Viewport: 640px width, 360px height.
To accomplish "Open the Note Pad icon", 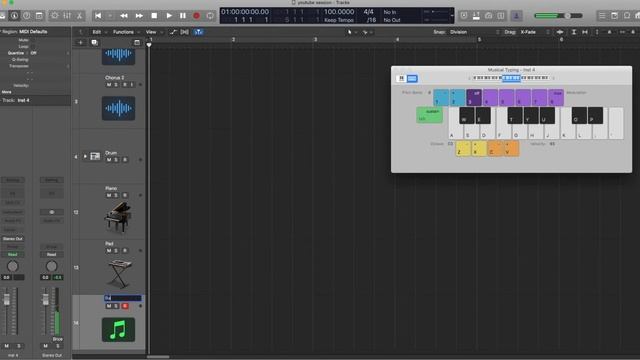I will tap(615, 16).
